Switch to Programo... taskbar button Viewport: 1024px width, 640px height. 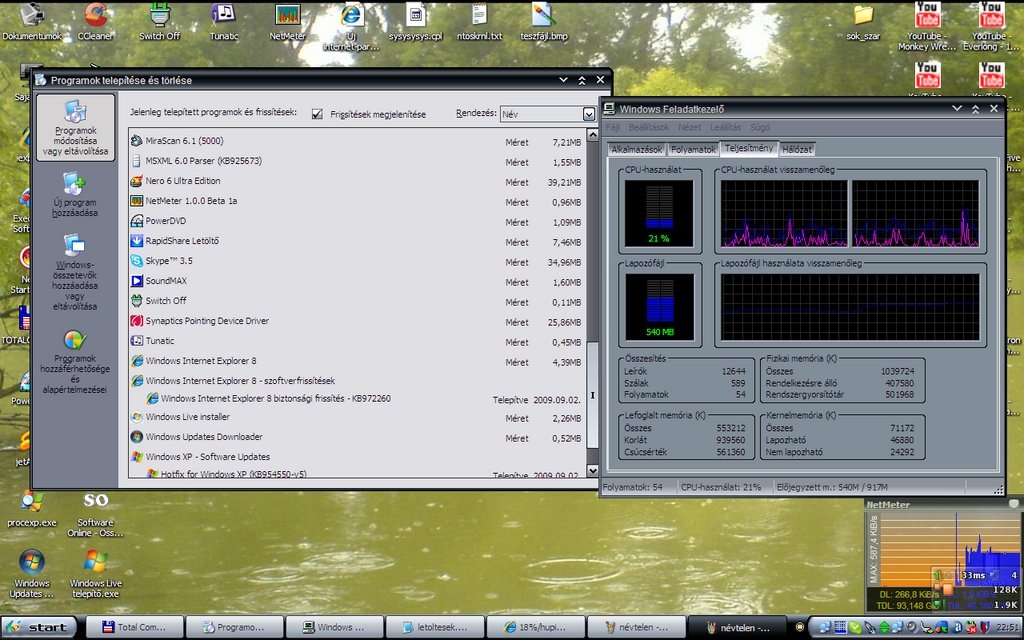(234, 628)
